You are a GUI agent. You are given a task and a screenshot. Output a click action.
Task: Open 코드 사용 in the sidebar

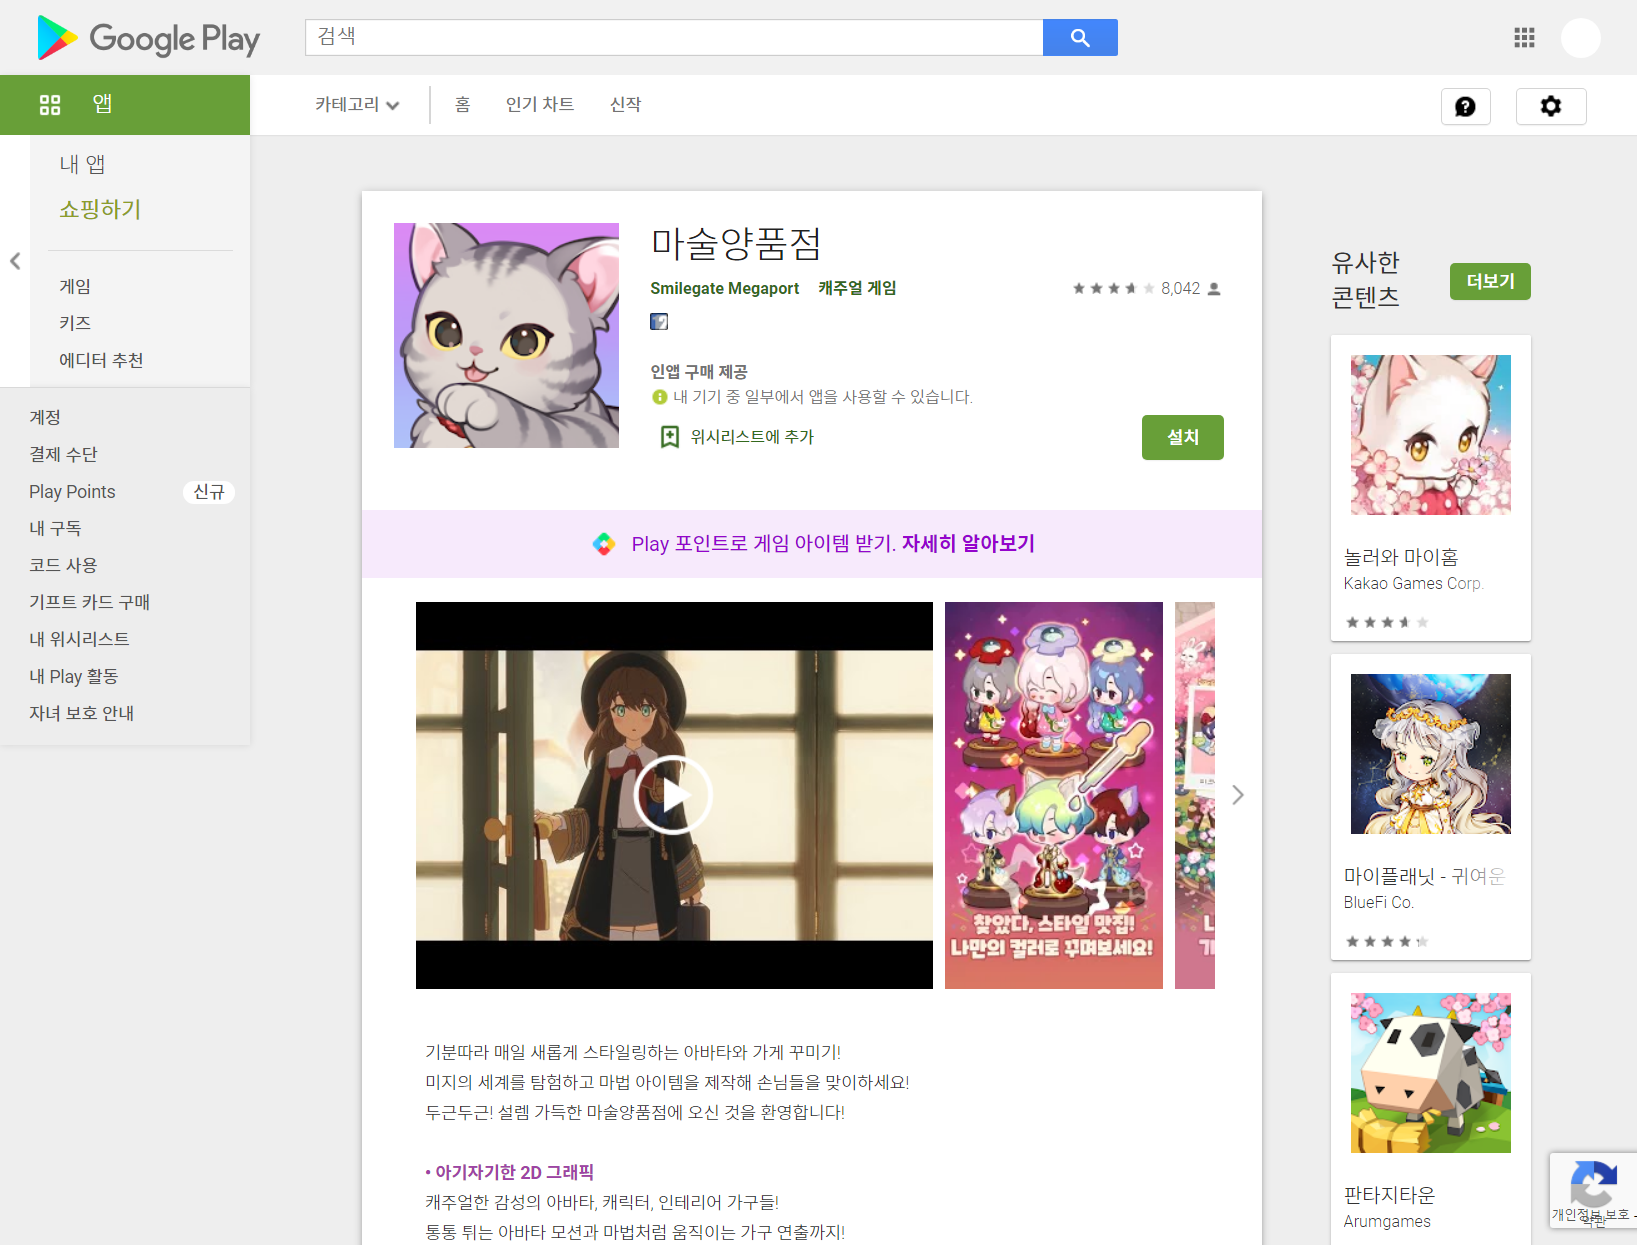point(63,565)
